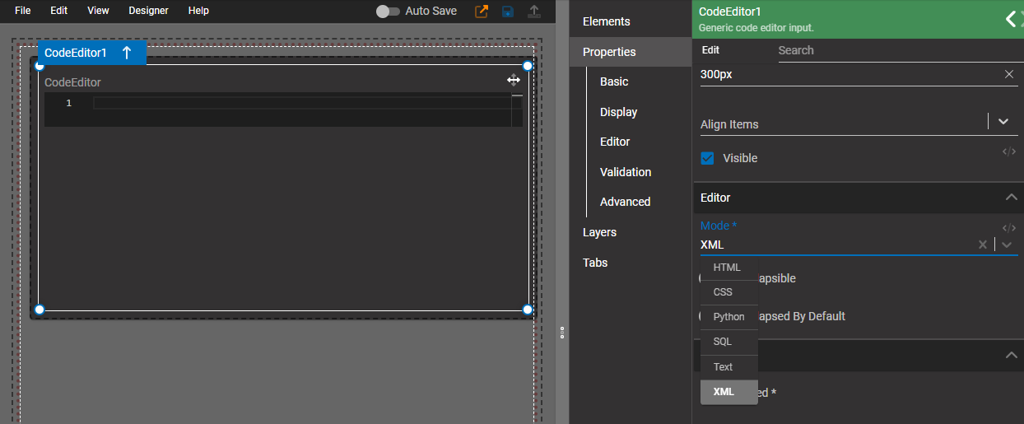This screenshot has width=1024, height=424.
Task: Click the upload publish icon
Action: coord(534,11)
